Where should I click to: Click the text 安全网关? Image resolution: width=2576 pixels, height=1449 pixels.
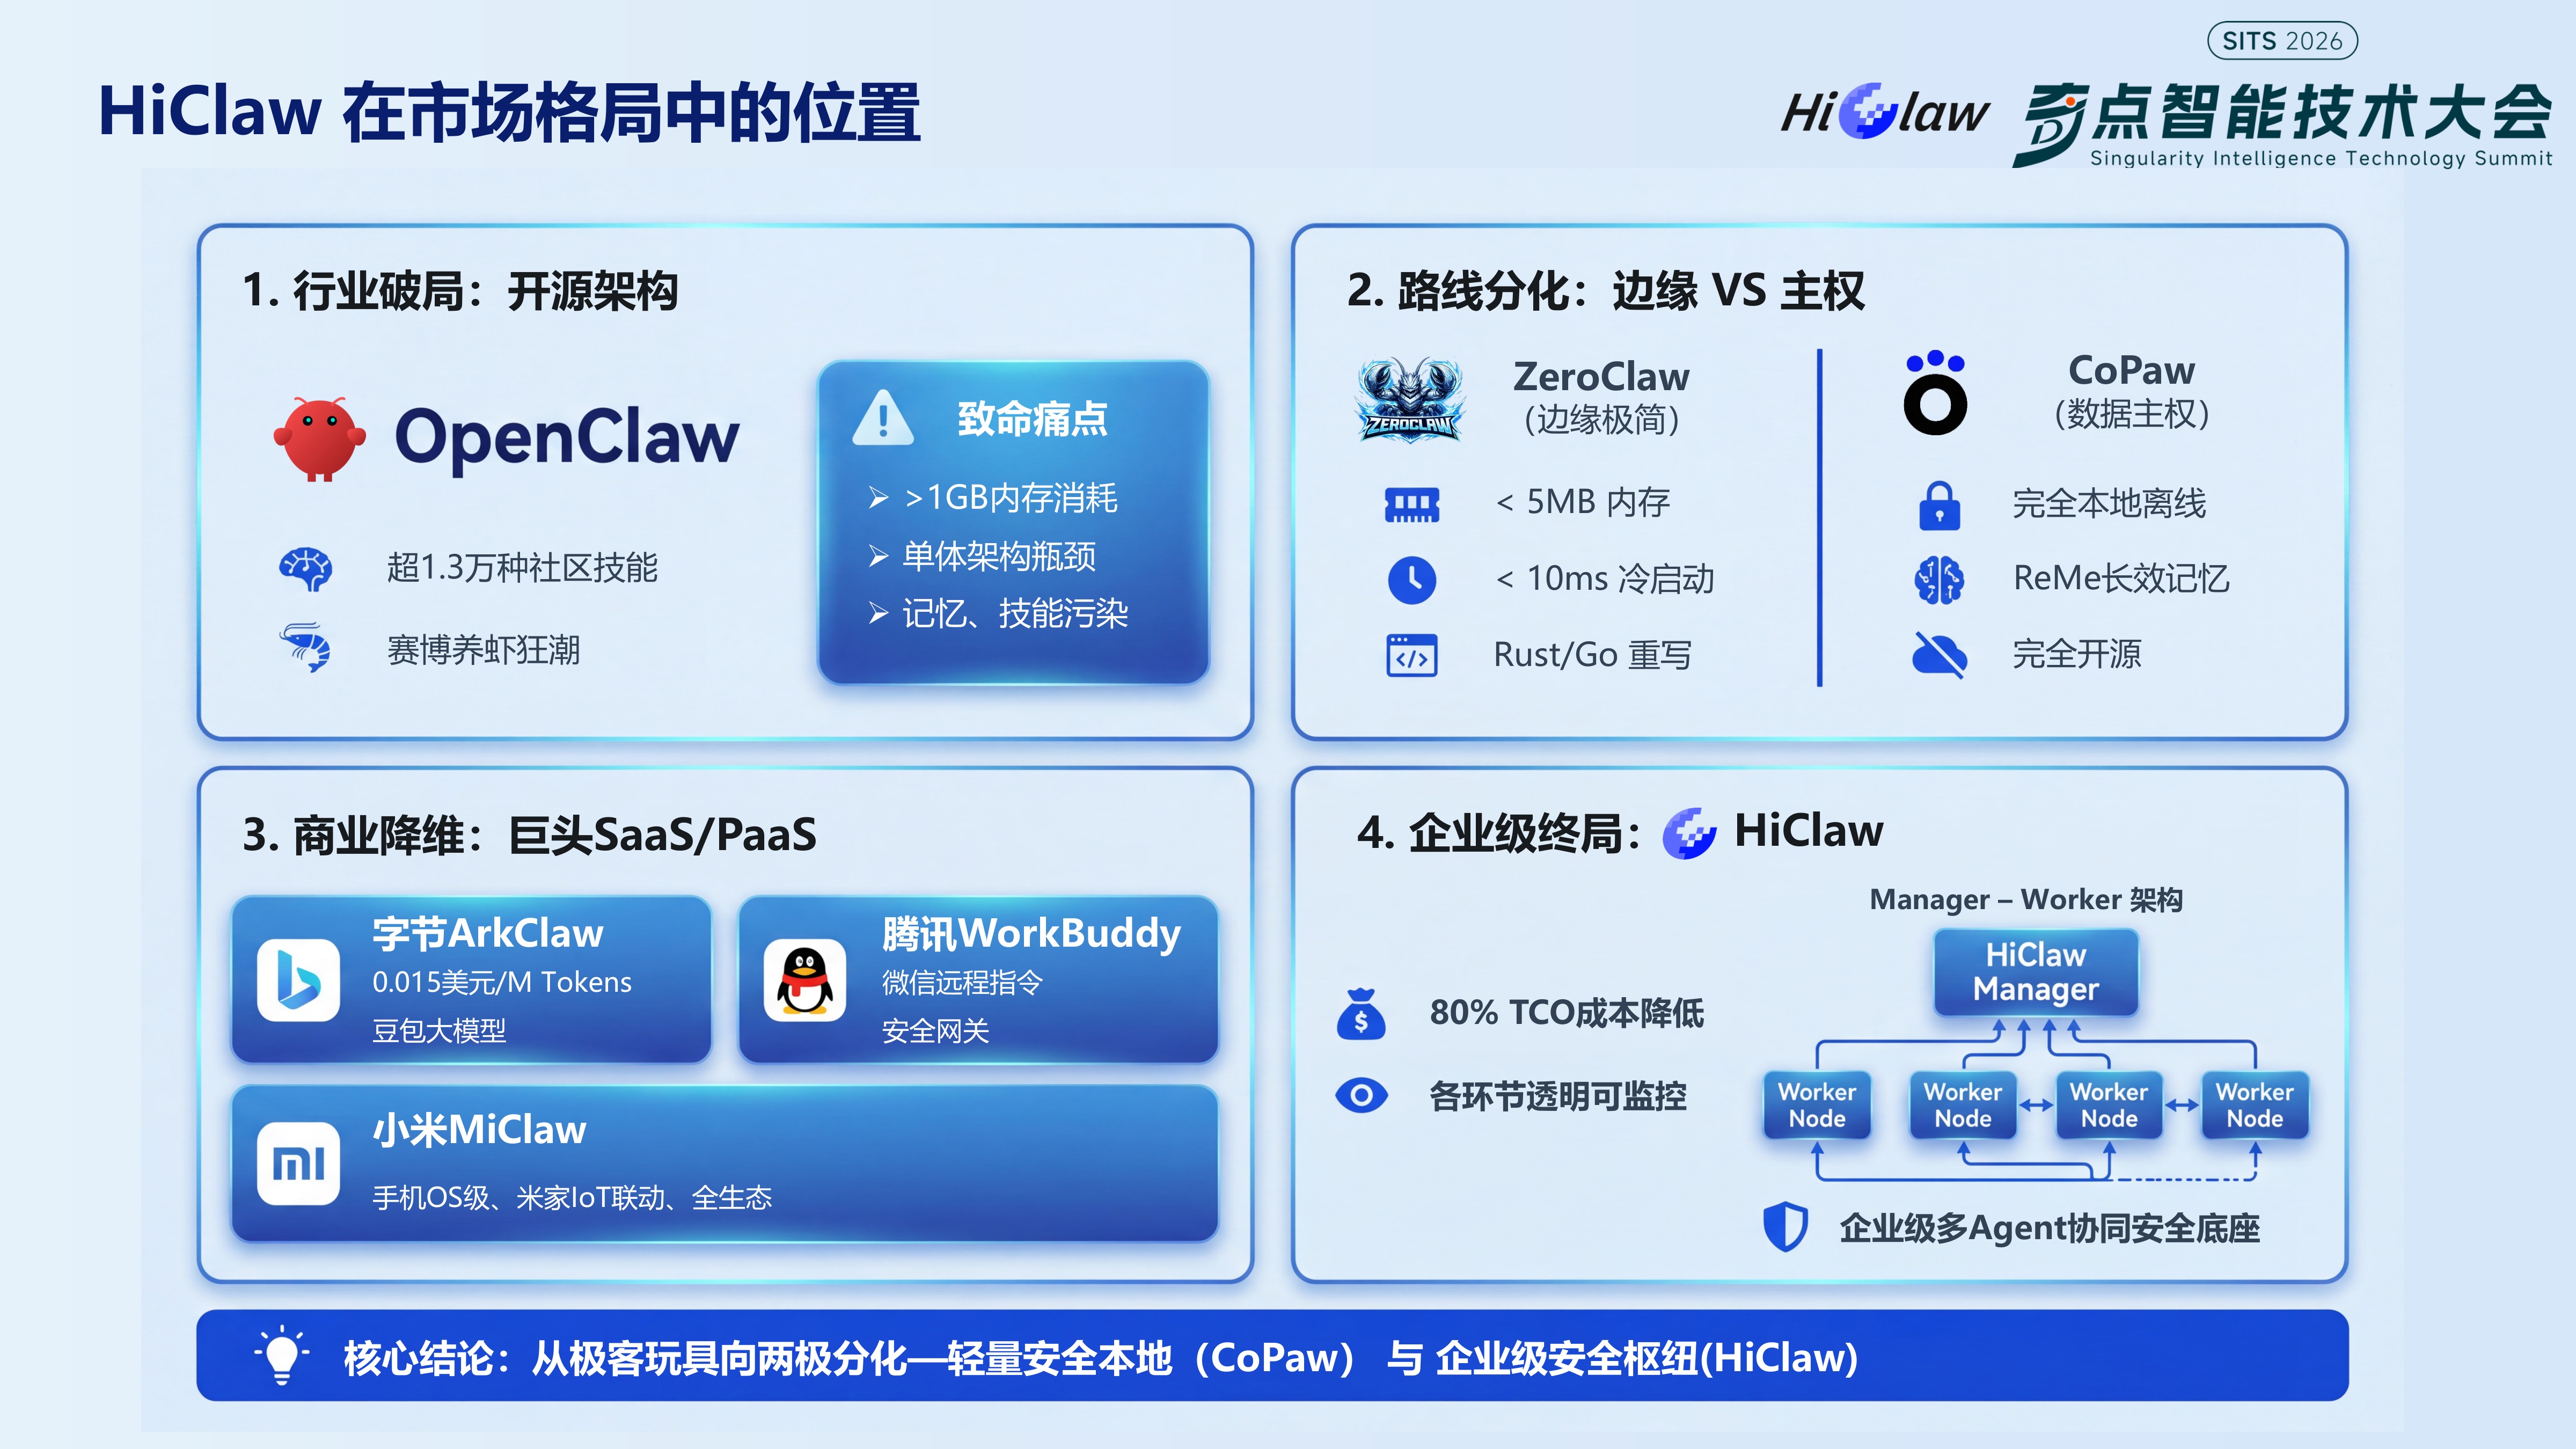[935, 1030]
